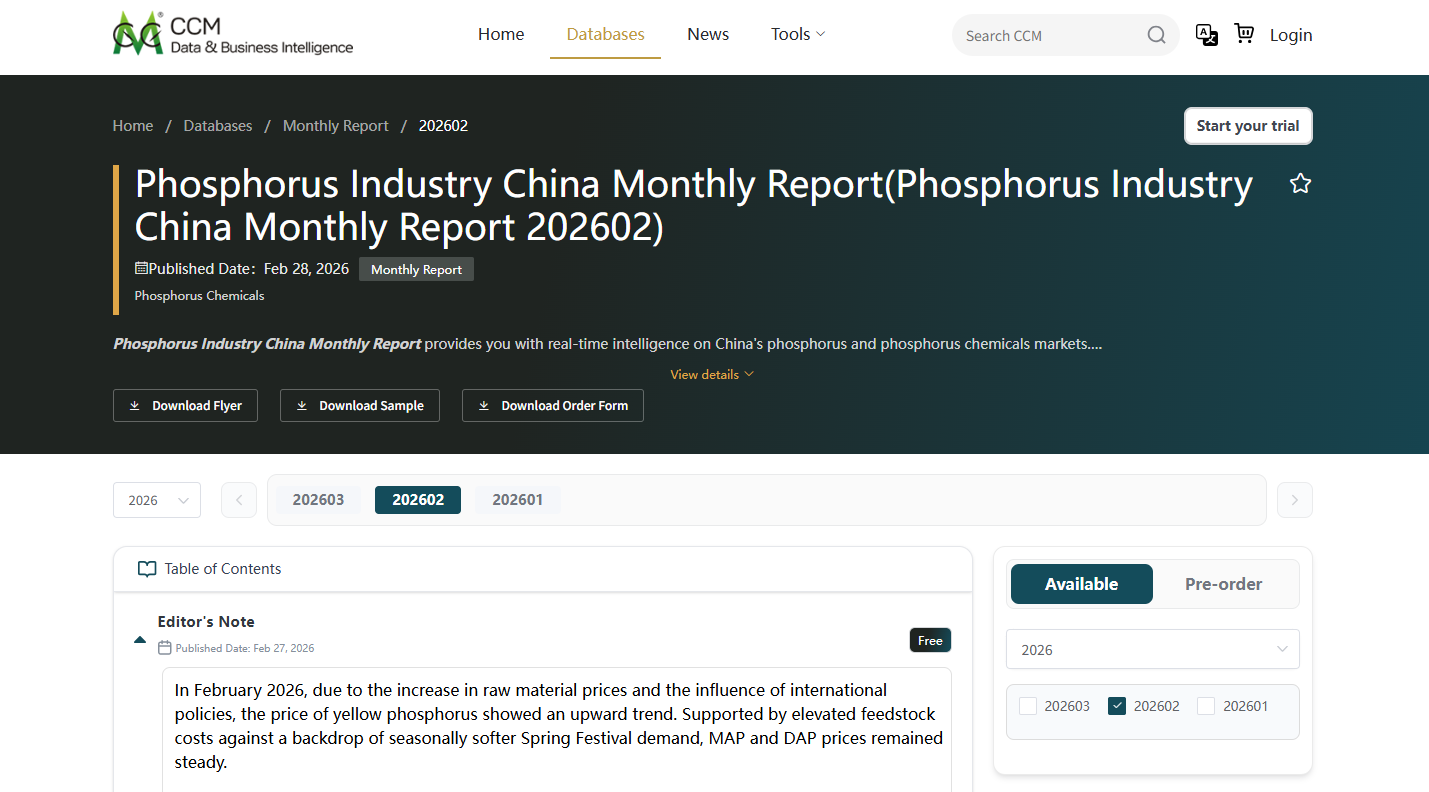Open the 2026 year dropdown in sidebar
Screen dimensions: 1429x792
coord(1152,649)
